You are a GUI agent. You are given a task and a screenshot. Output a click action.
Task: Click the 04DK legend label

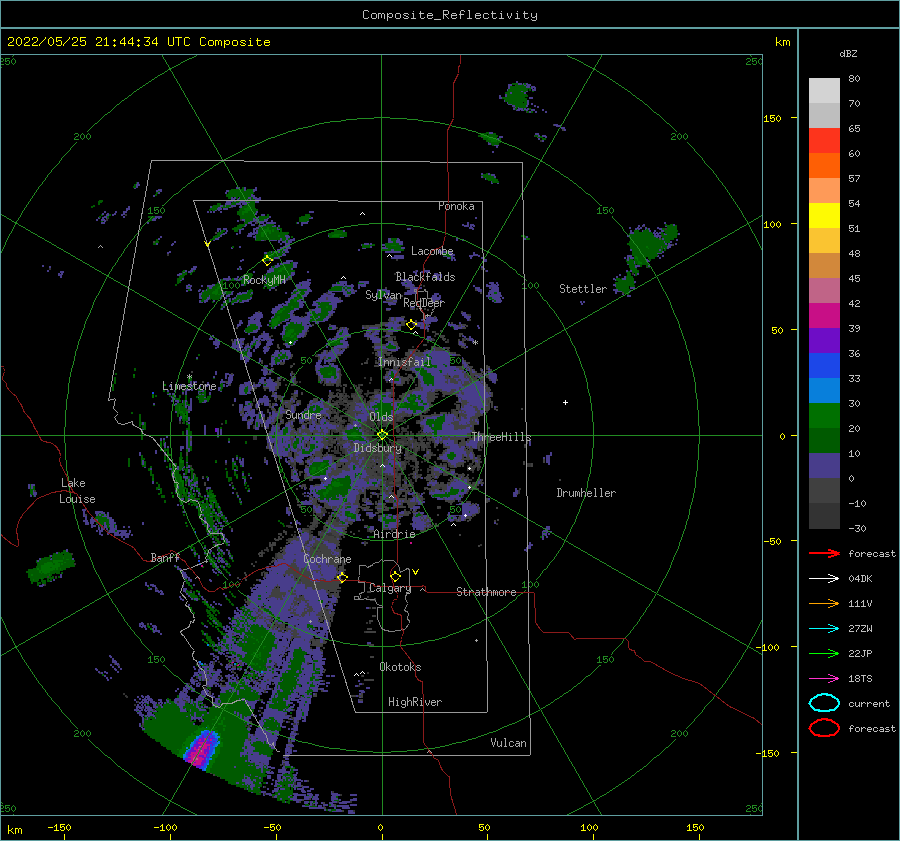point(860,578)
